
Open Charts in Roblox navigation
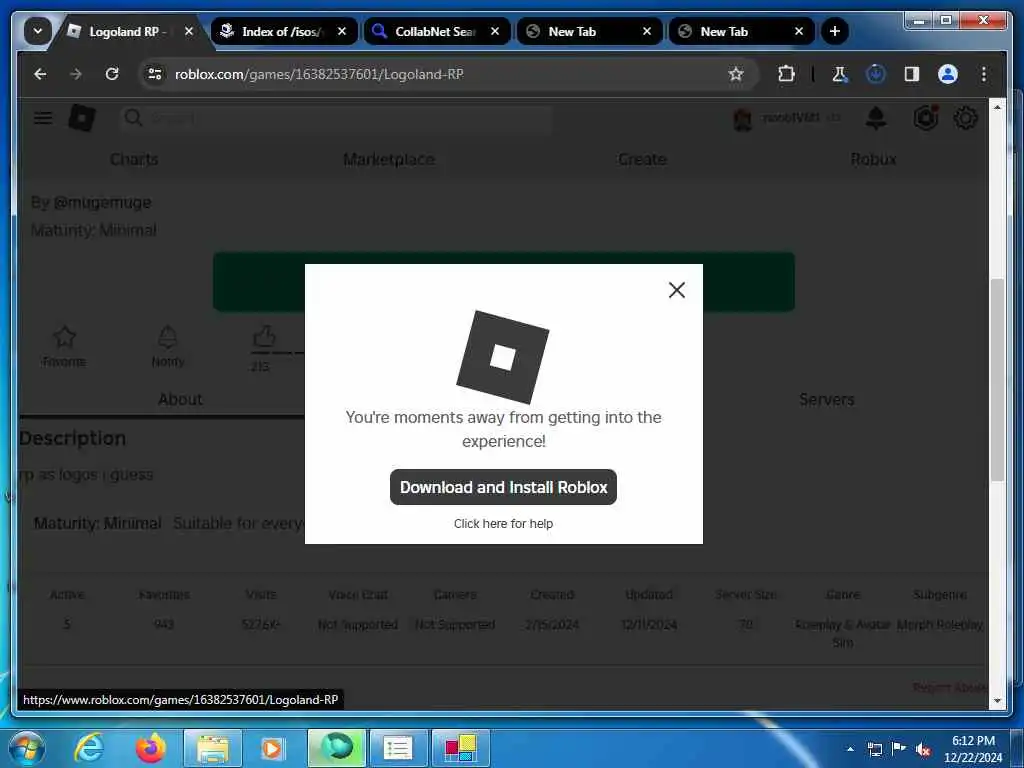[134, 159]
